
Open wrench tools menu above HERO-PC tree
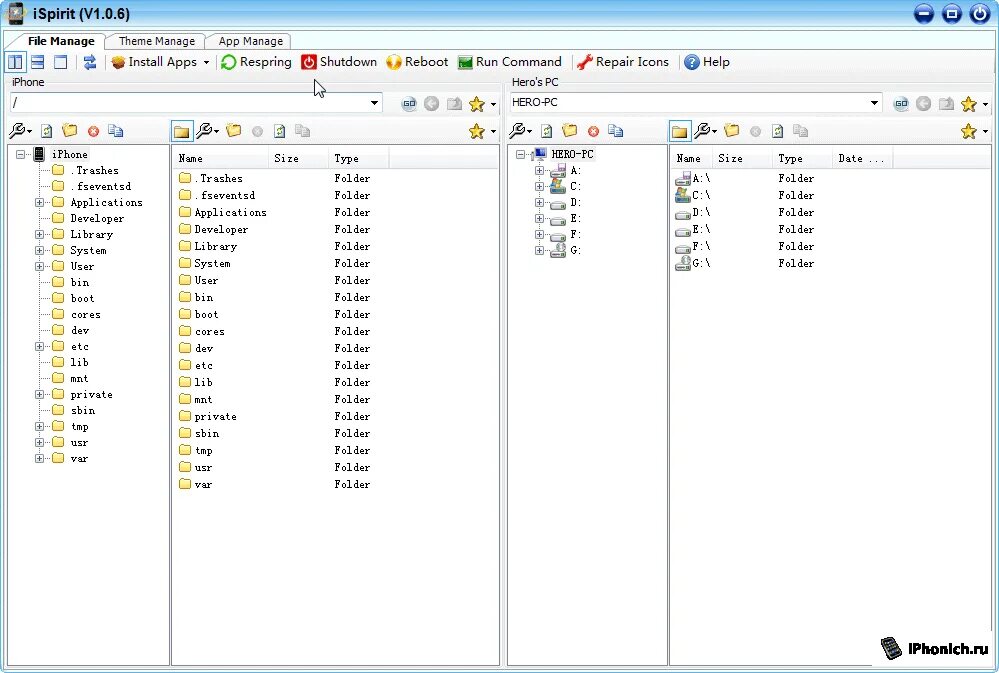[521, 131]
